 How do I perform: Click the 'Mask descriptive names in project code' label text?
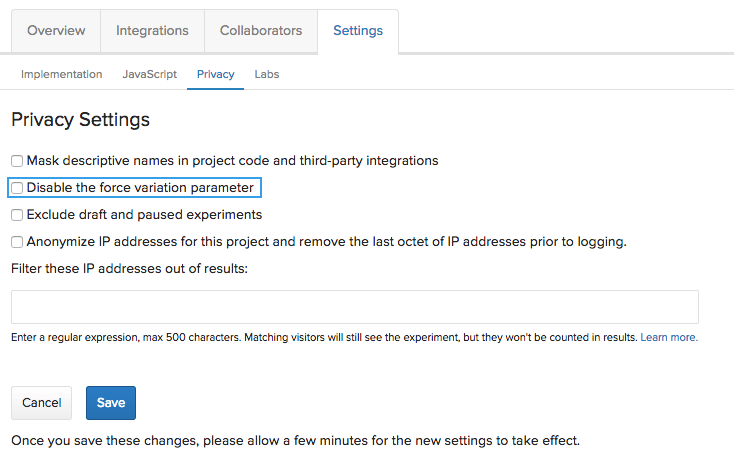[x=232, y=161]
